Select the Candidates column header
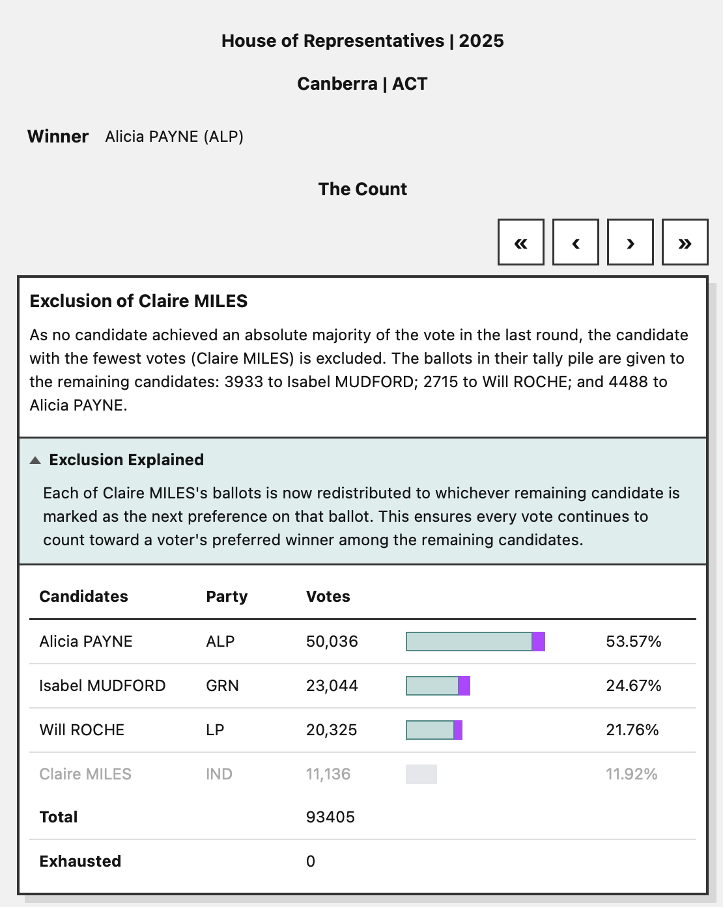724x908 pixels. [x=82, y=596]
